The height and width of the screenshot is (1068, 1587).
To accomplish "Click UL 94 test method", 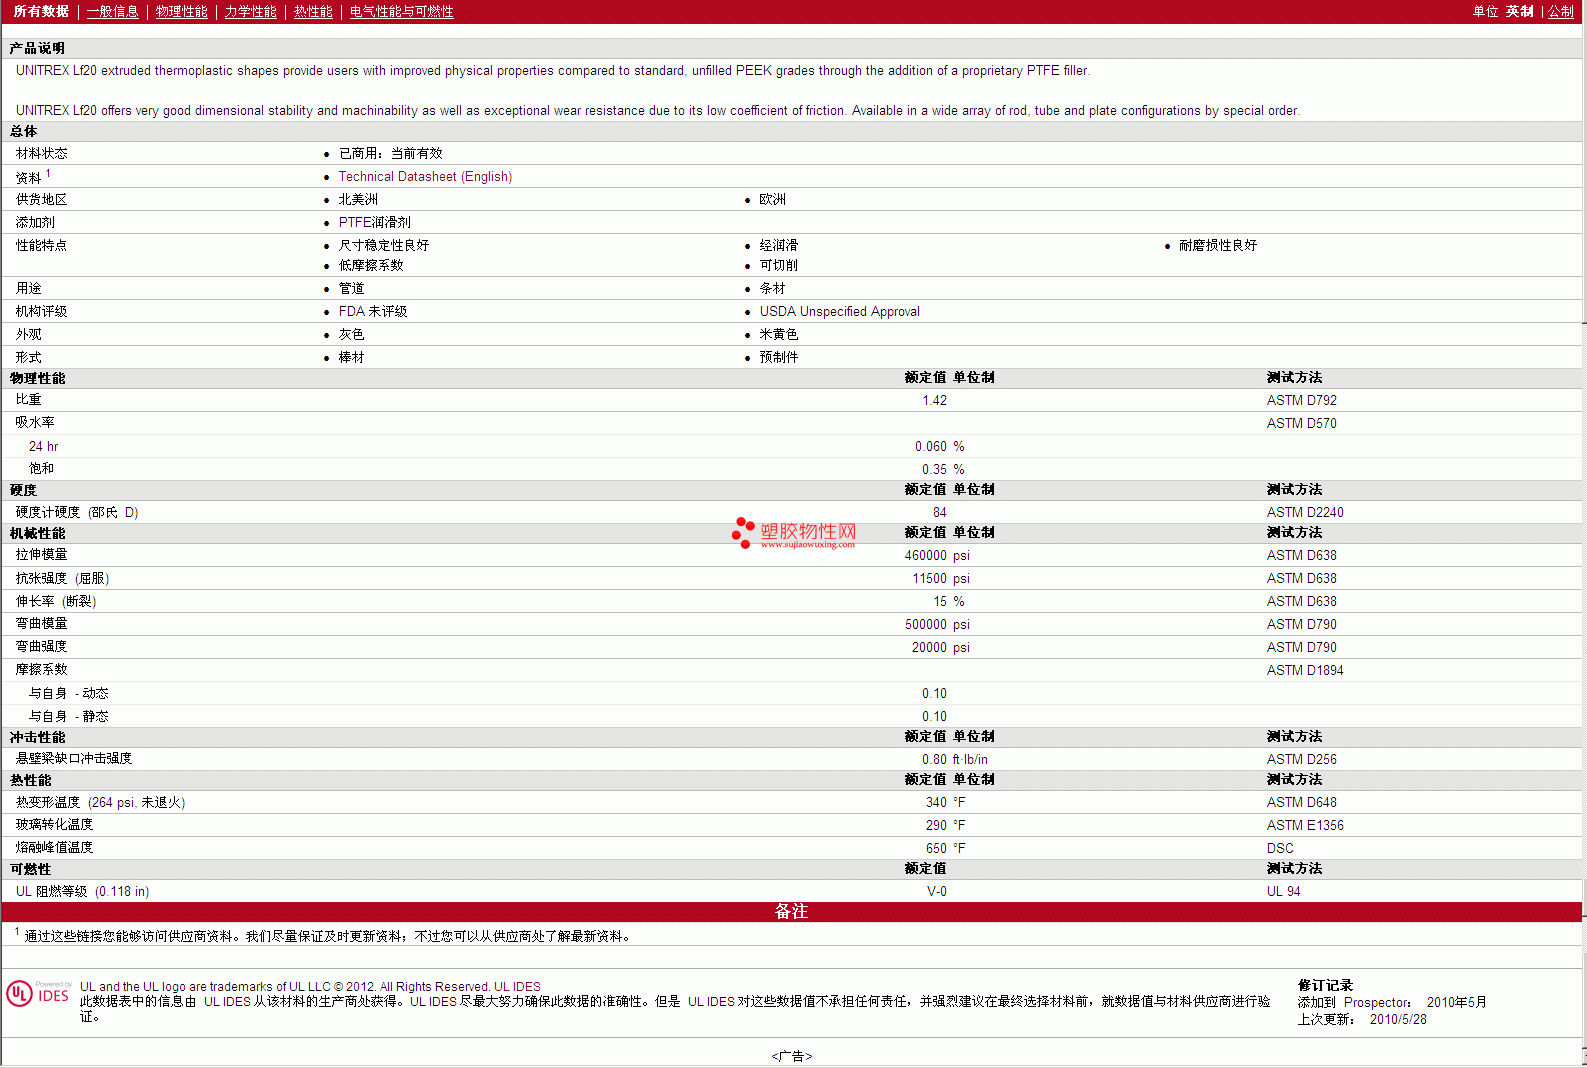I will (1283, 891).
